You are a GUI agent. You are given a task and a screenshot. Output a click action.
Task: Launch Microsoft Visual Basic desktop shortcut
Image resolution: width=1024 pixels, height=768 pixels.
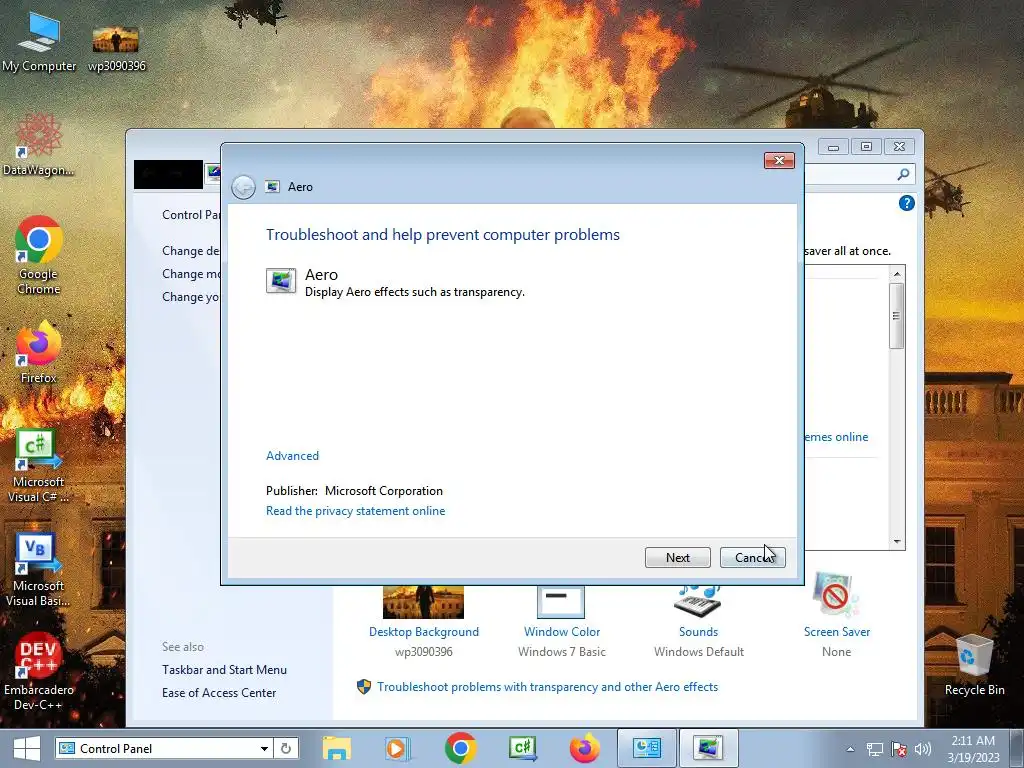click(x=38, y=570)
